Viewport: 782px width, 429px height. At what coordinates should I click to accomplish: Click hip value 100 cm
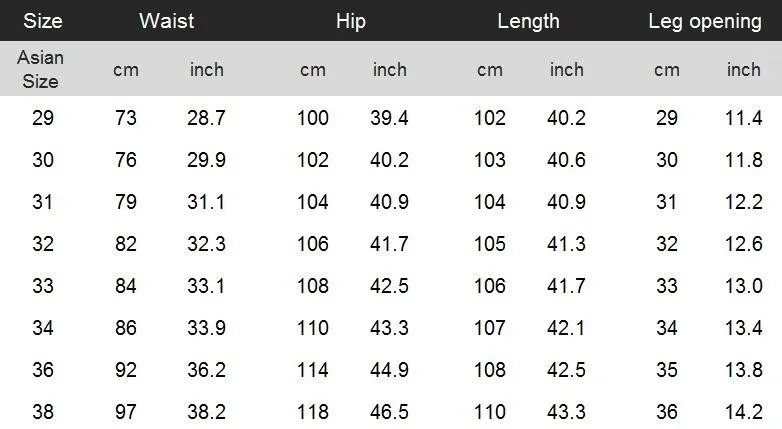[312, 118]
